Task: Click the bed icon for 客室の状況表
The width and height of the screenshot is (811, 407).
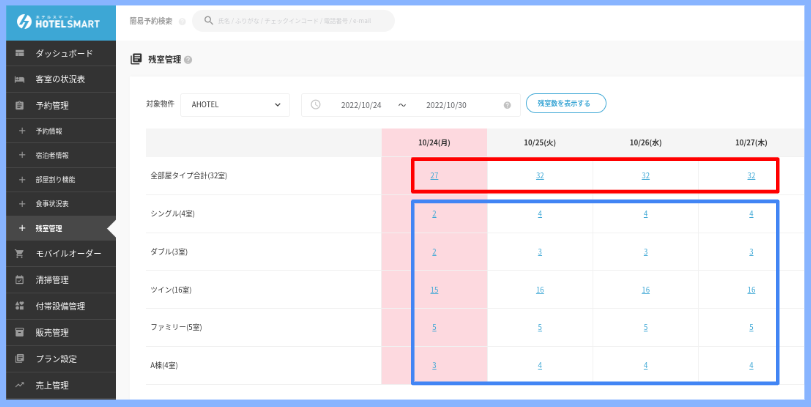Action: coord(20,79)
